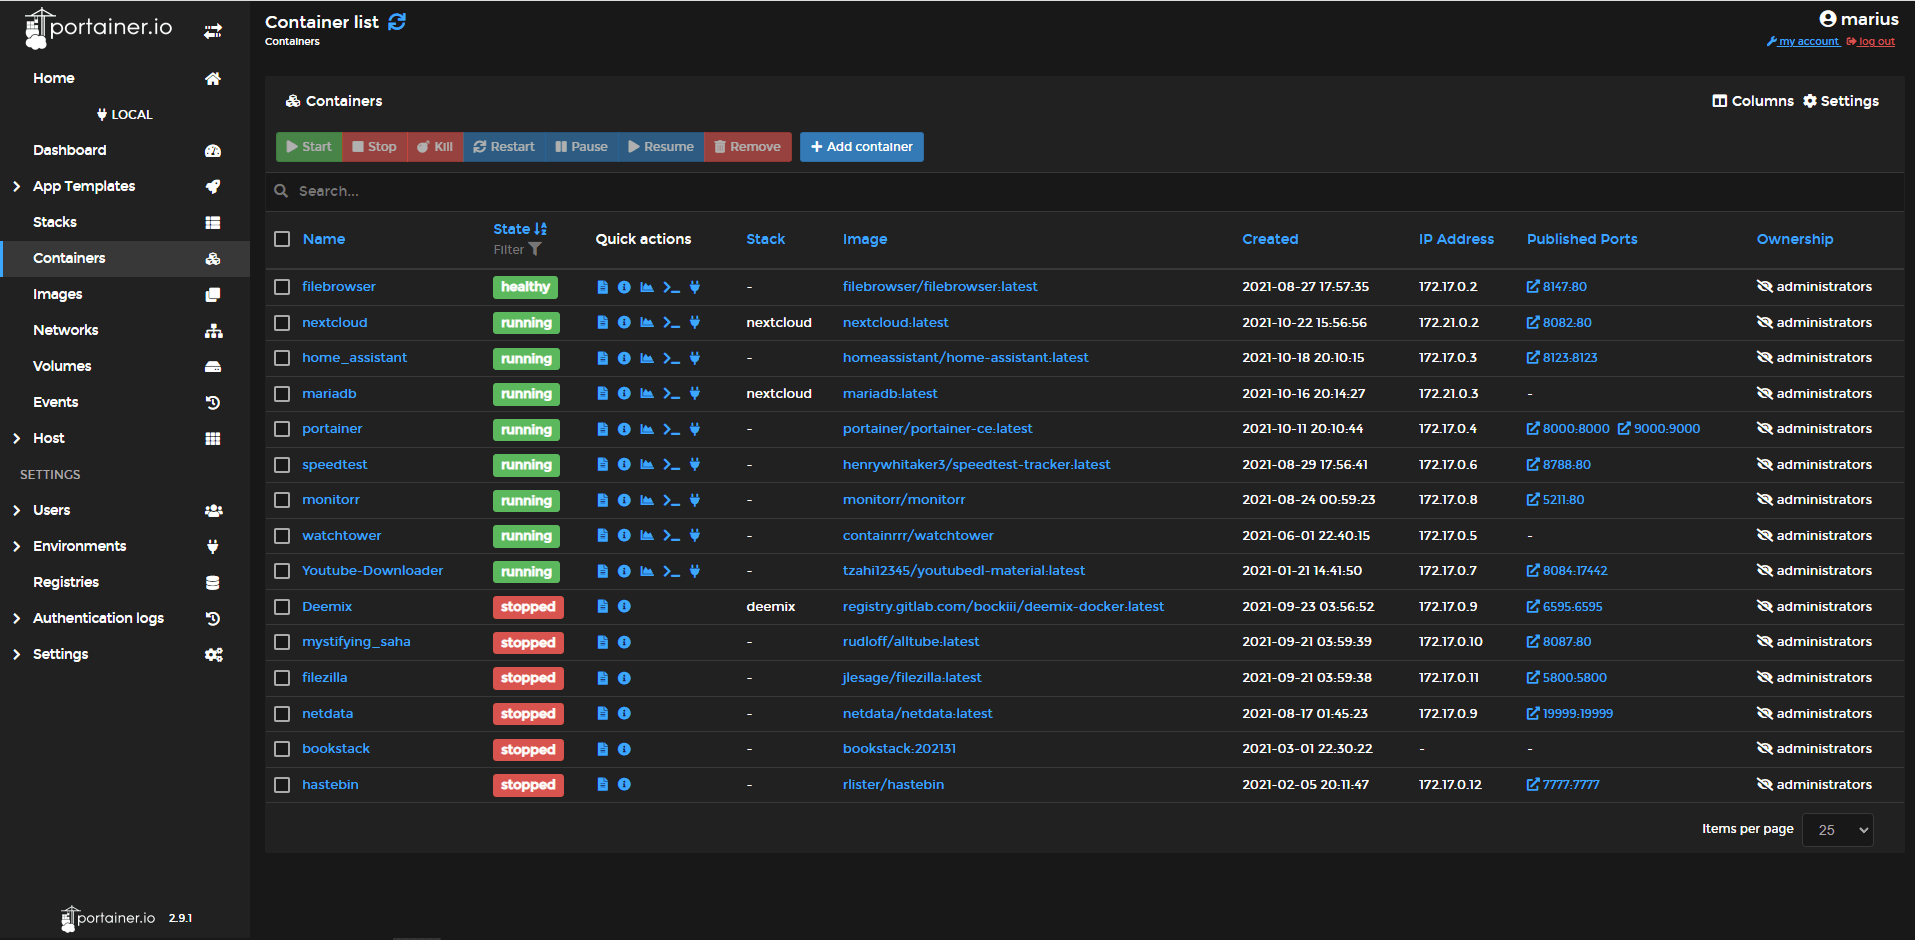Check the Deemix row checkbox
Viewport: 1915px width, 940px height.
(x=282, y=607)
